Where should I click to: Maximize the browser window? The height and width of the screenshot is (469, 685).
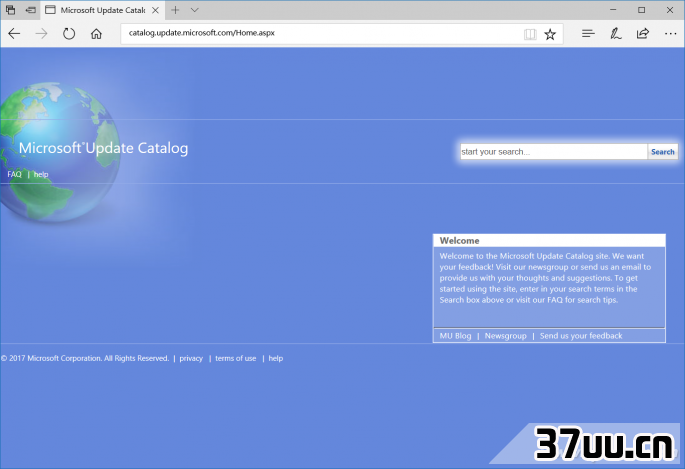(641, 10)
